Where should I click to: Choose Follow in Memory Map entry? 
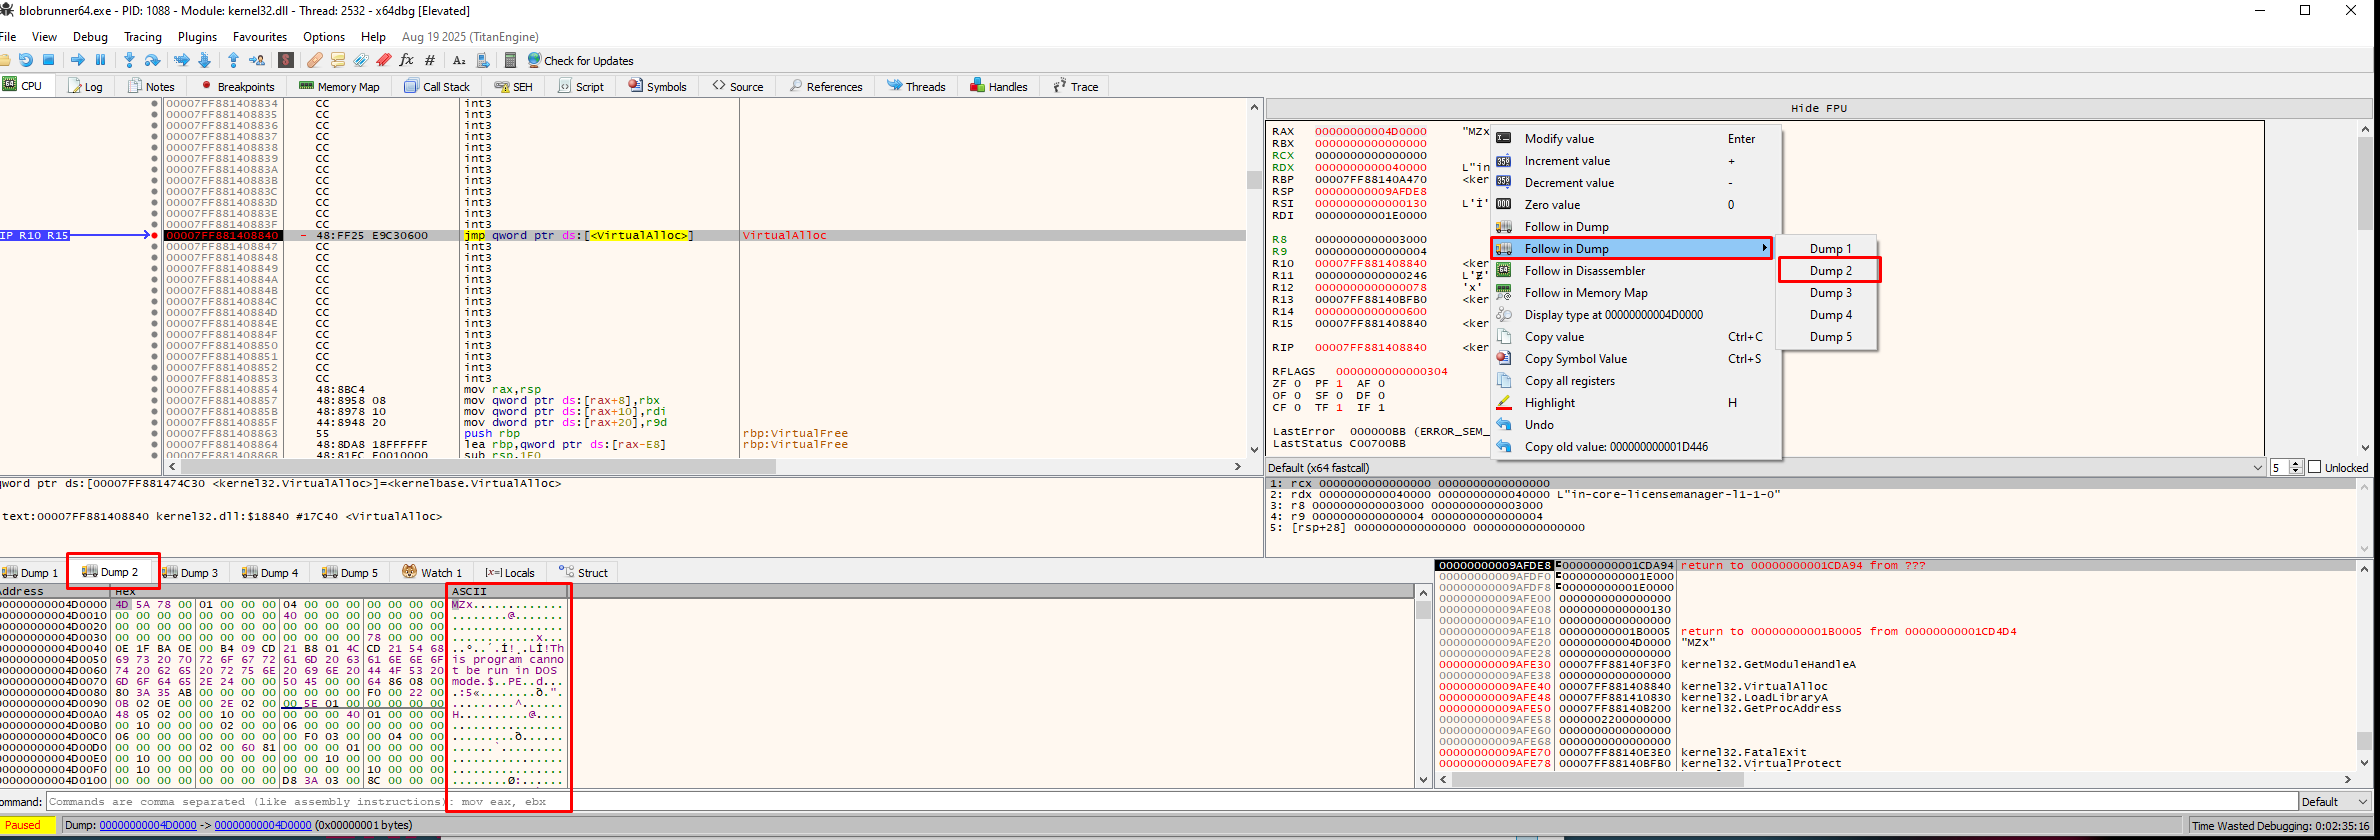1636,292
